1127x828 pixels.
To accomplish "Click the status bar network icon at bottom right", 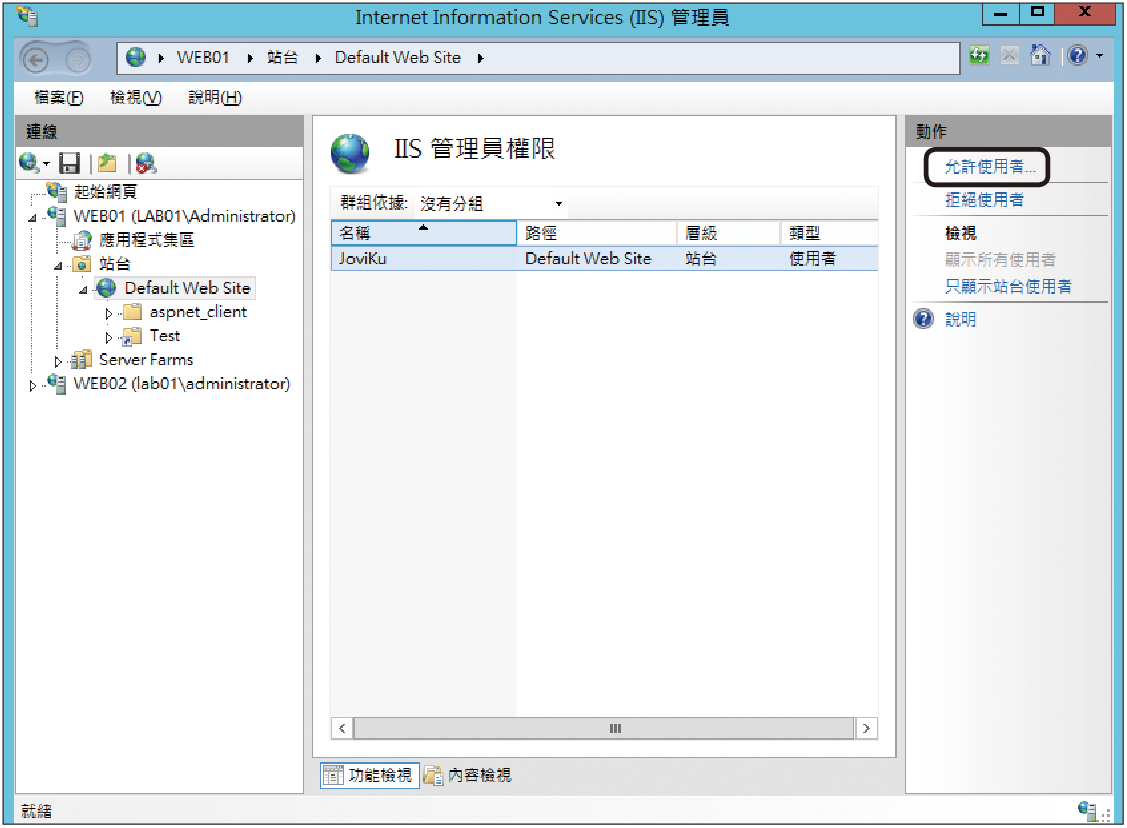I will tap(1087, 810).
